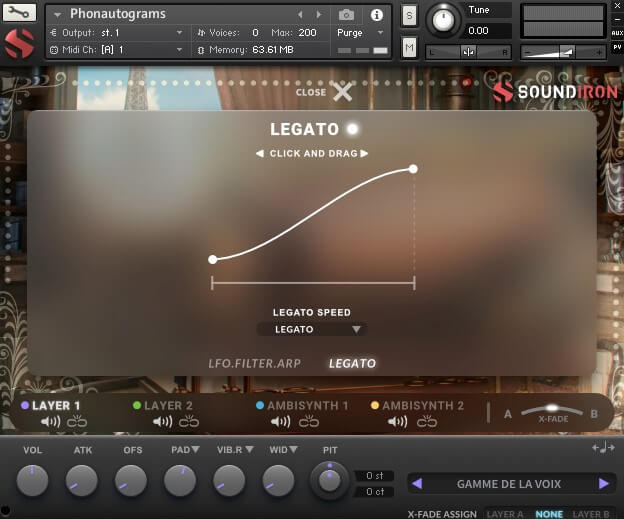Click the Ambisynth 1 link icon
The width and height of the screenshot is (624, 519).
pyautogui.click(x=309, y=421)
